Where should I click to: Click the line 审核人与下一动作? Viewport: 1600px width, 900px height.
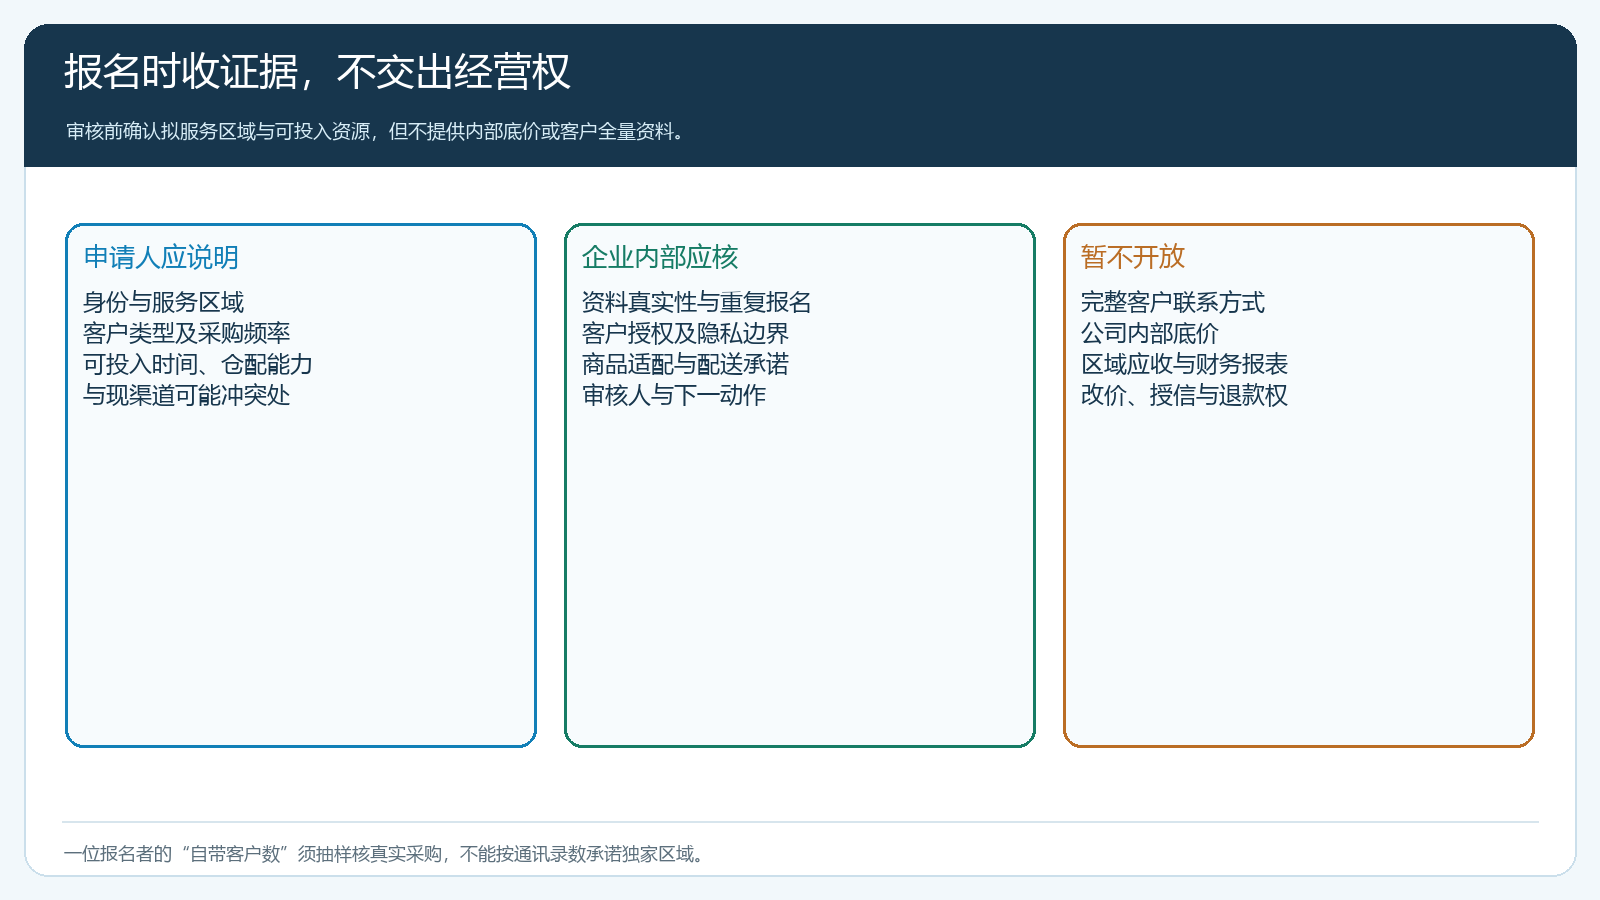pyautogui.click(x=674, y=395)
